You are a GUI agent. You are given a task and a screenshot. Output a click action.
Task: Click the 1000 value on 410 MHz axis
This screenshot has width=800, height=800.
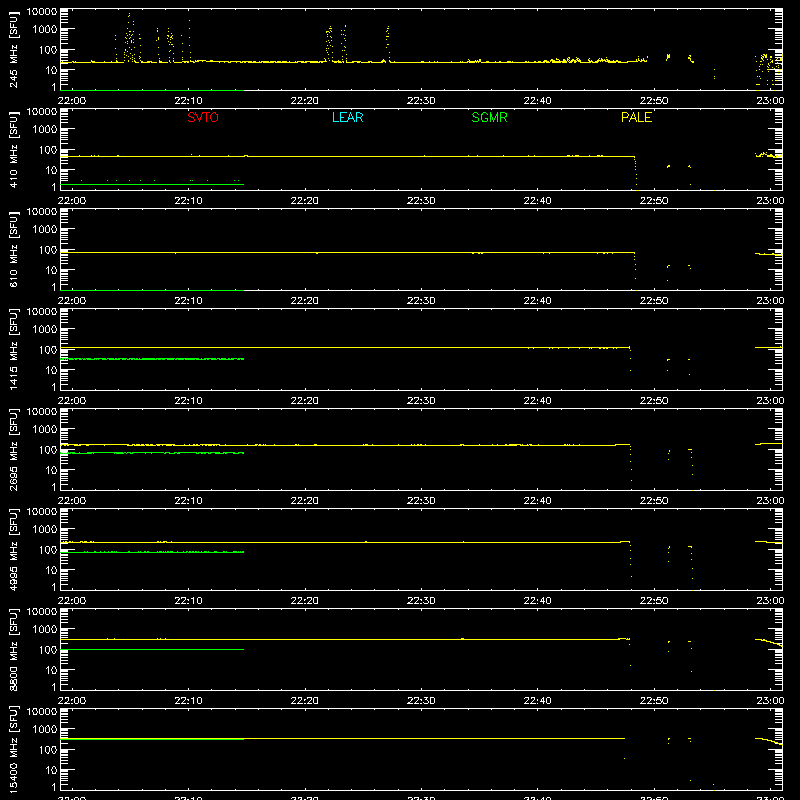[x=45, y=130]
